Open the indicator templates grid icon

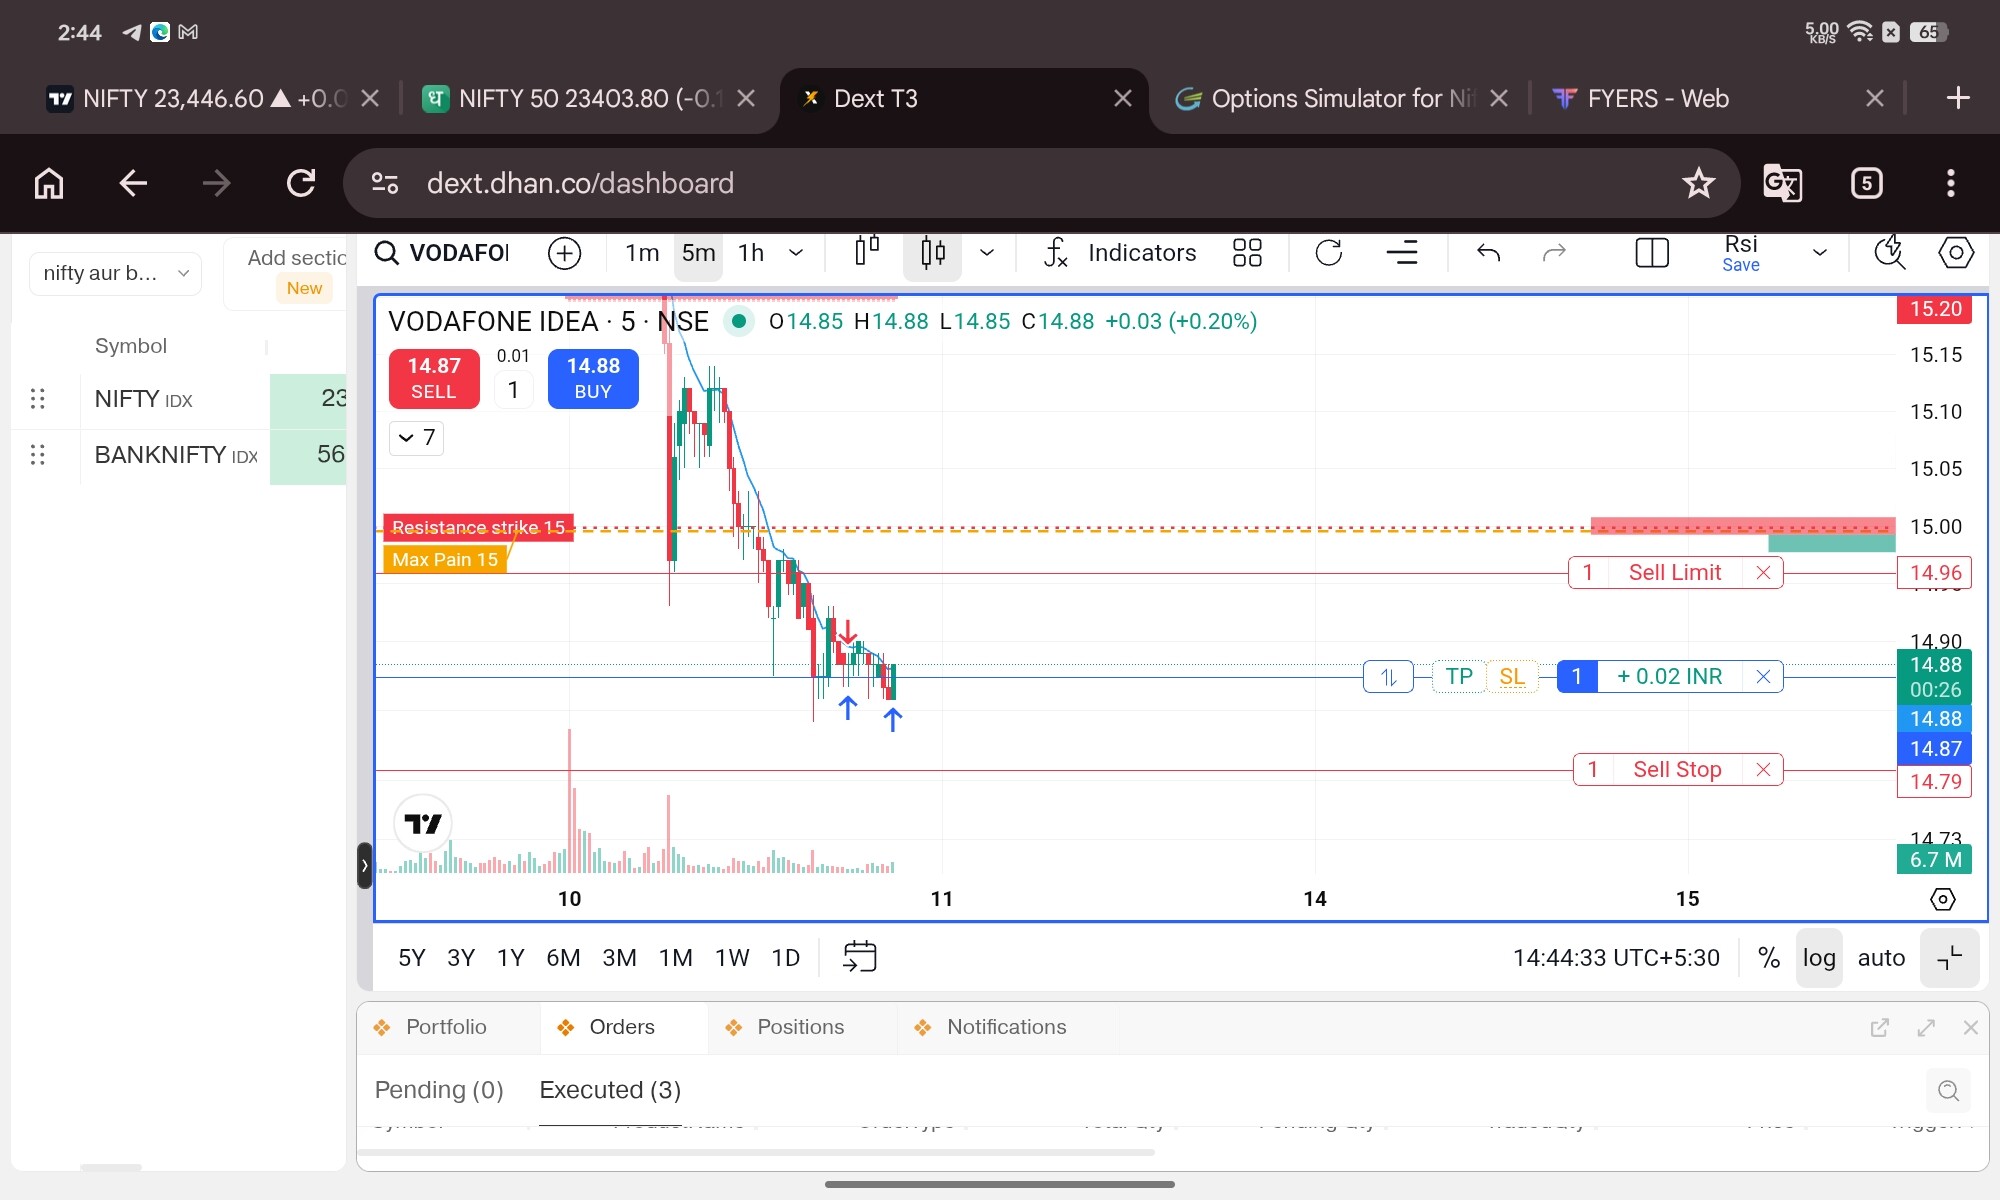pyautogui.click(x=1247, y=253)
